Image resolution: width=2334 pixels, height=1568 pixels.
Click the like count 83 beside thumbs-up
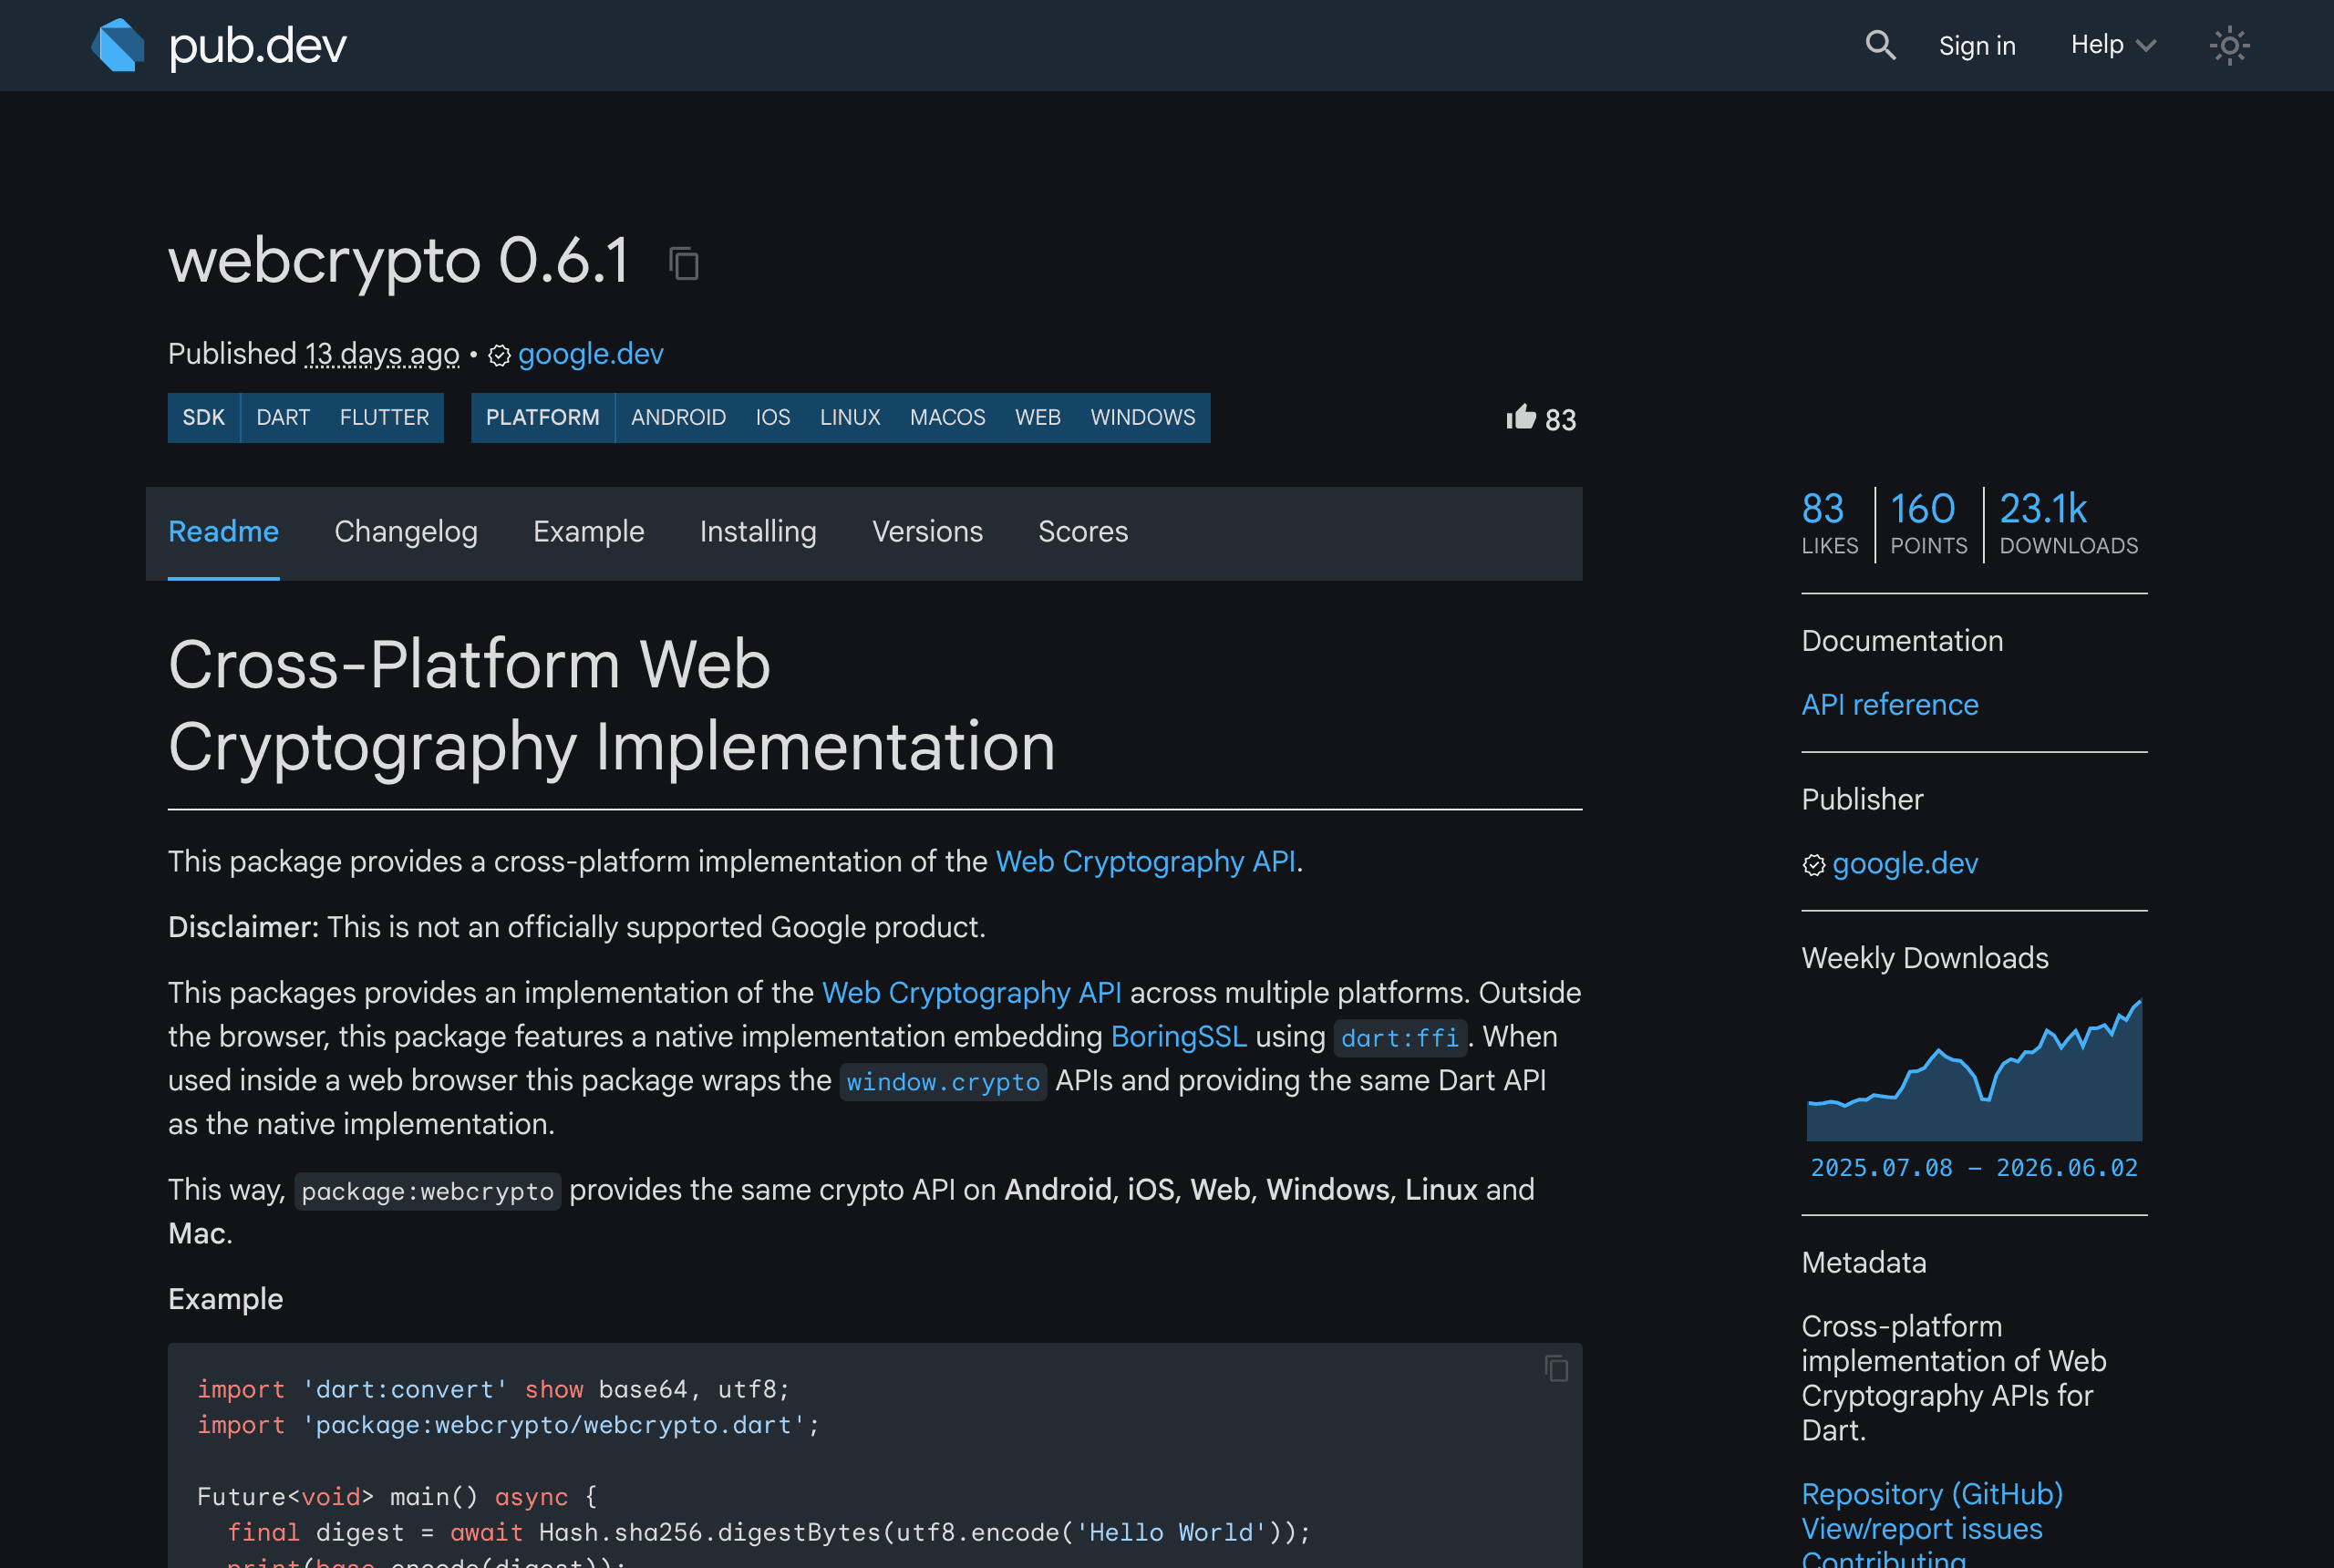[x=1560, y=420]
